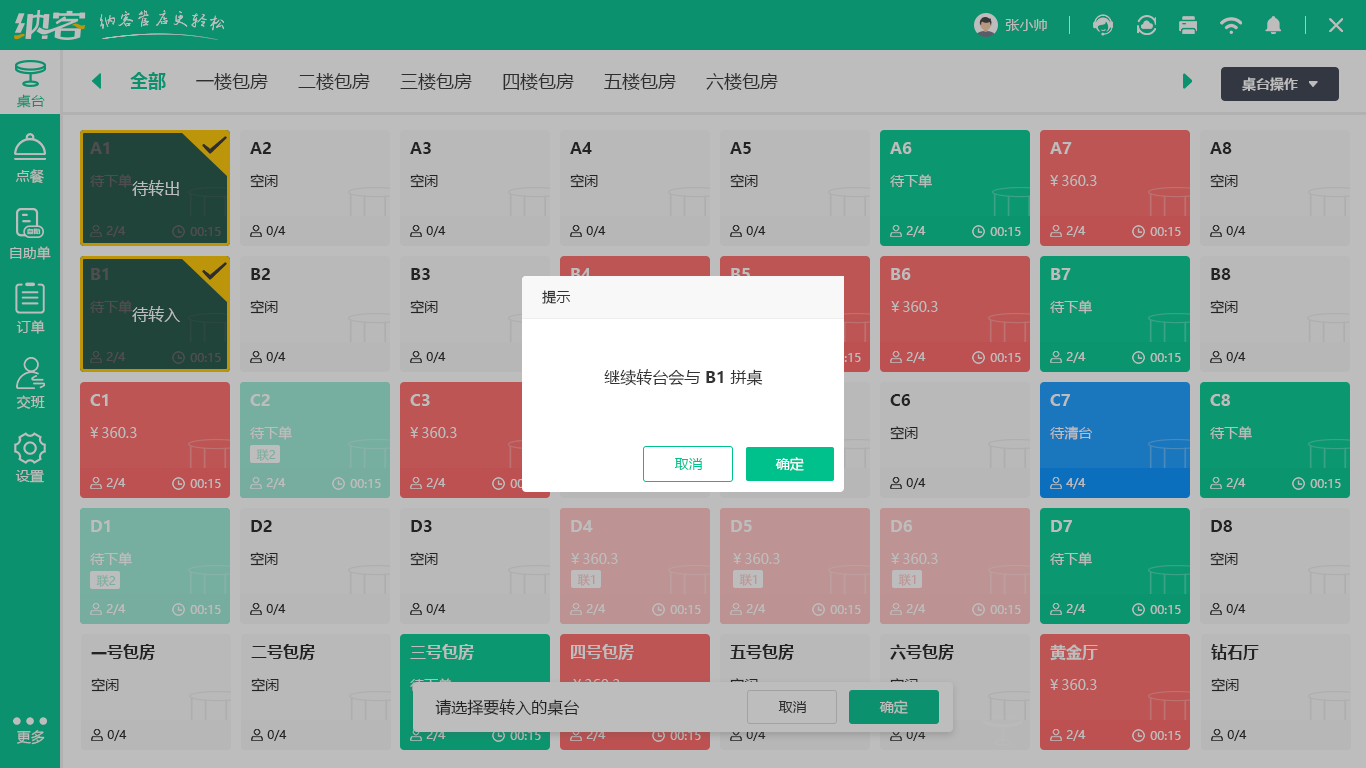Go to 订单 orders in sidebar
The width and height of the screenshot is (1366, 768).
click(30, 308)
